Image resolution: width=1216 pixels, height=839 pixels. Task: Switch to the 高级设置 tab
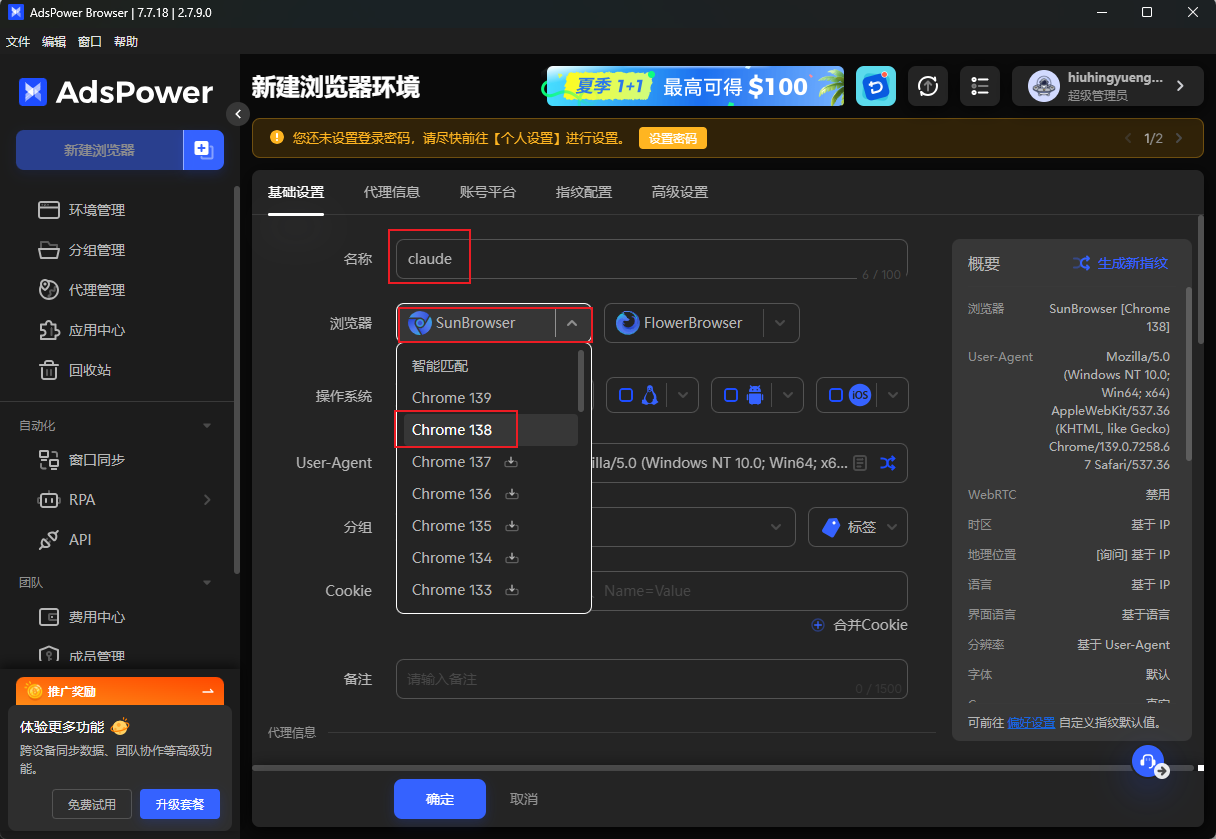[680, 192]
